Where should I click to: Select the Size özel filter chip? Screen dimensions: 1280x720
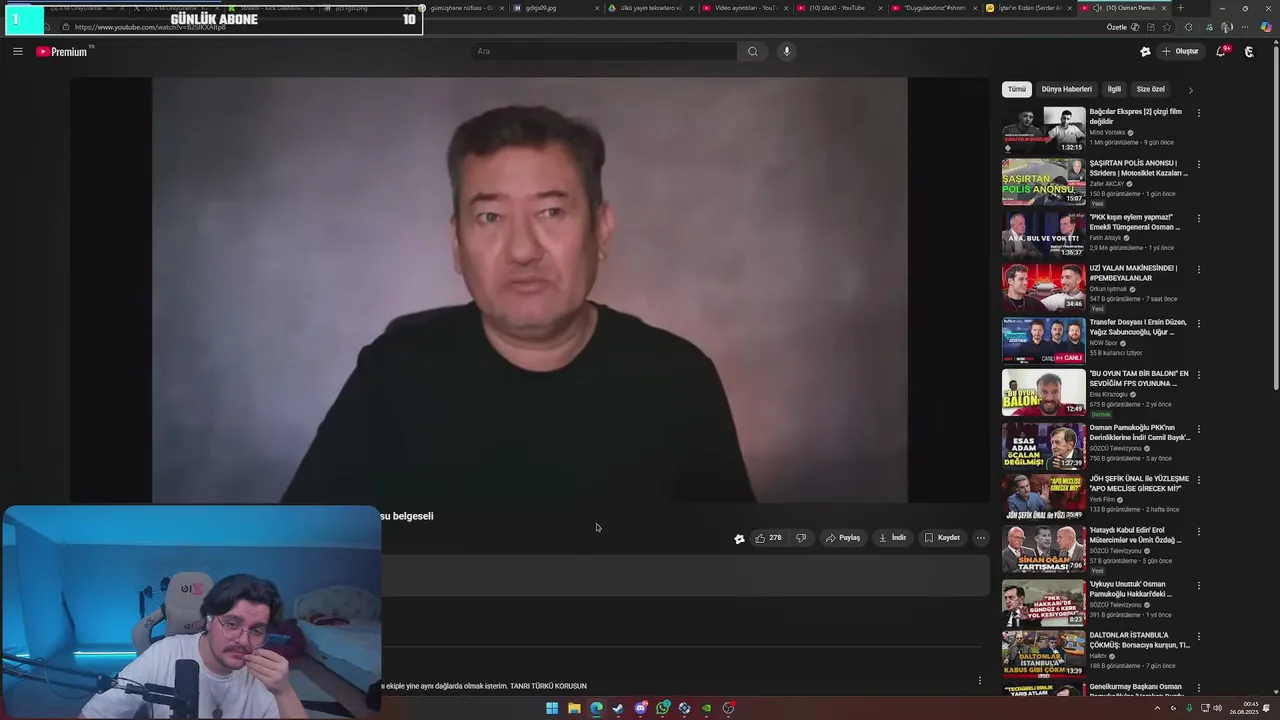pyautogui.click(x=1150, y=89)
